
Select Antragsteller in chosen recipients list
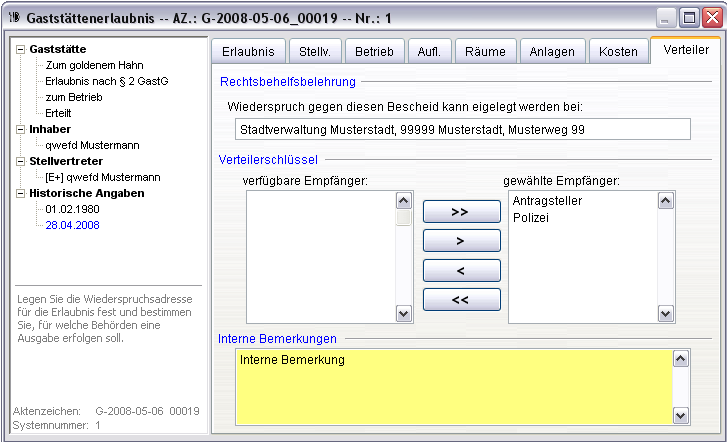click(x=547, y=201)
